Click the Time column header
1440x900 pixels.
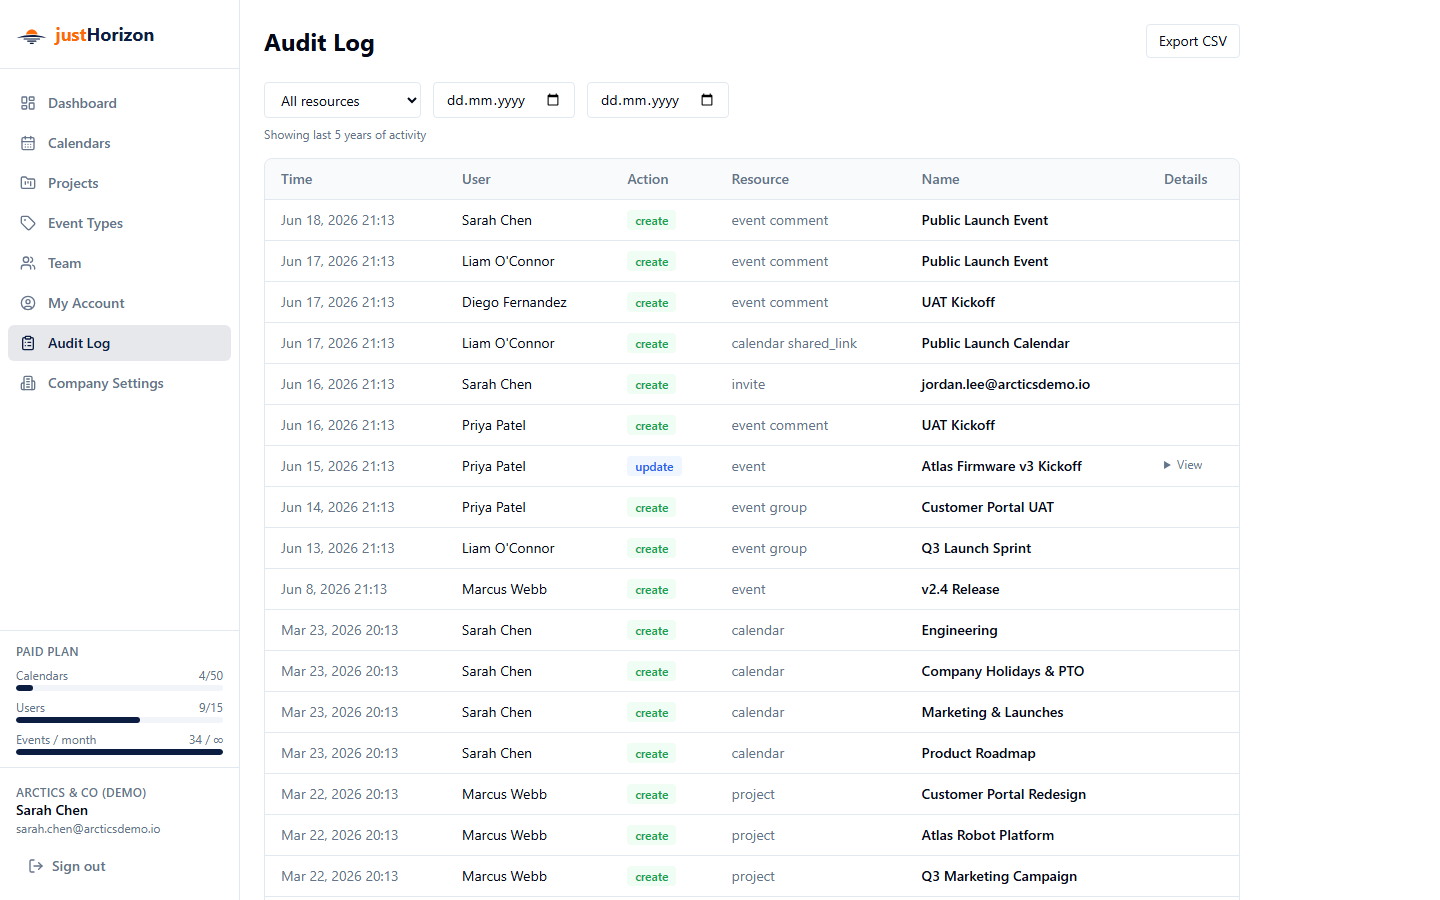point(296,179)
